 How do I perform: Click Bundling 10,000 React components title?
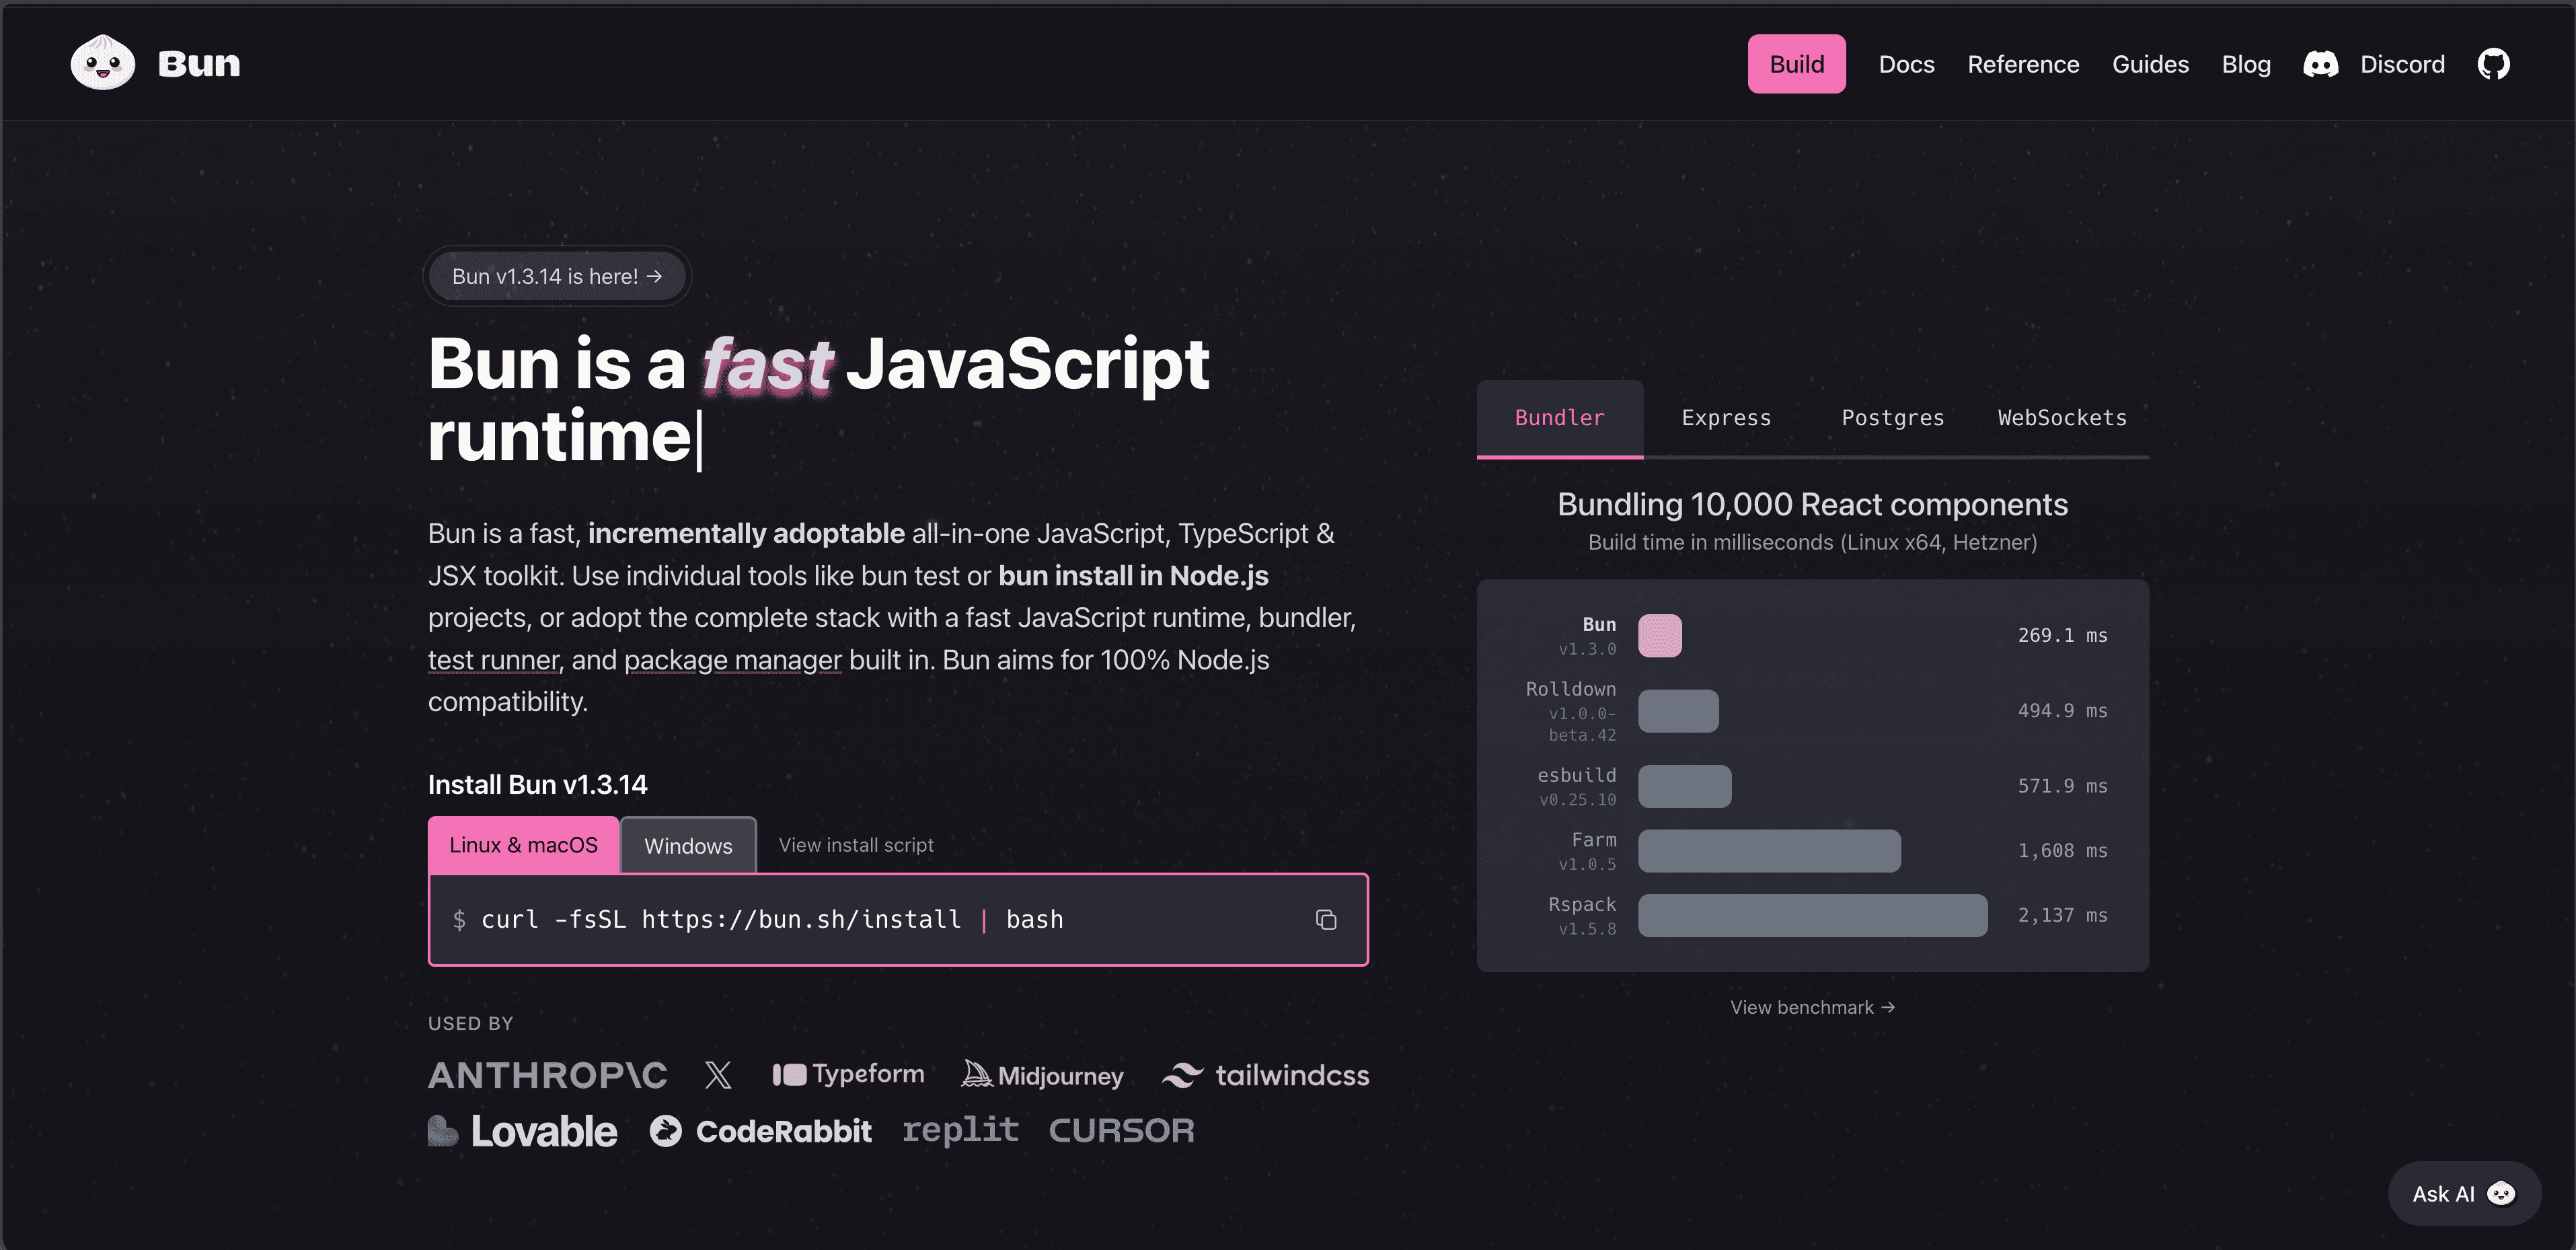coord(1812,505)
